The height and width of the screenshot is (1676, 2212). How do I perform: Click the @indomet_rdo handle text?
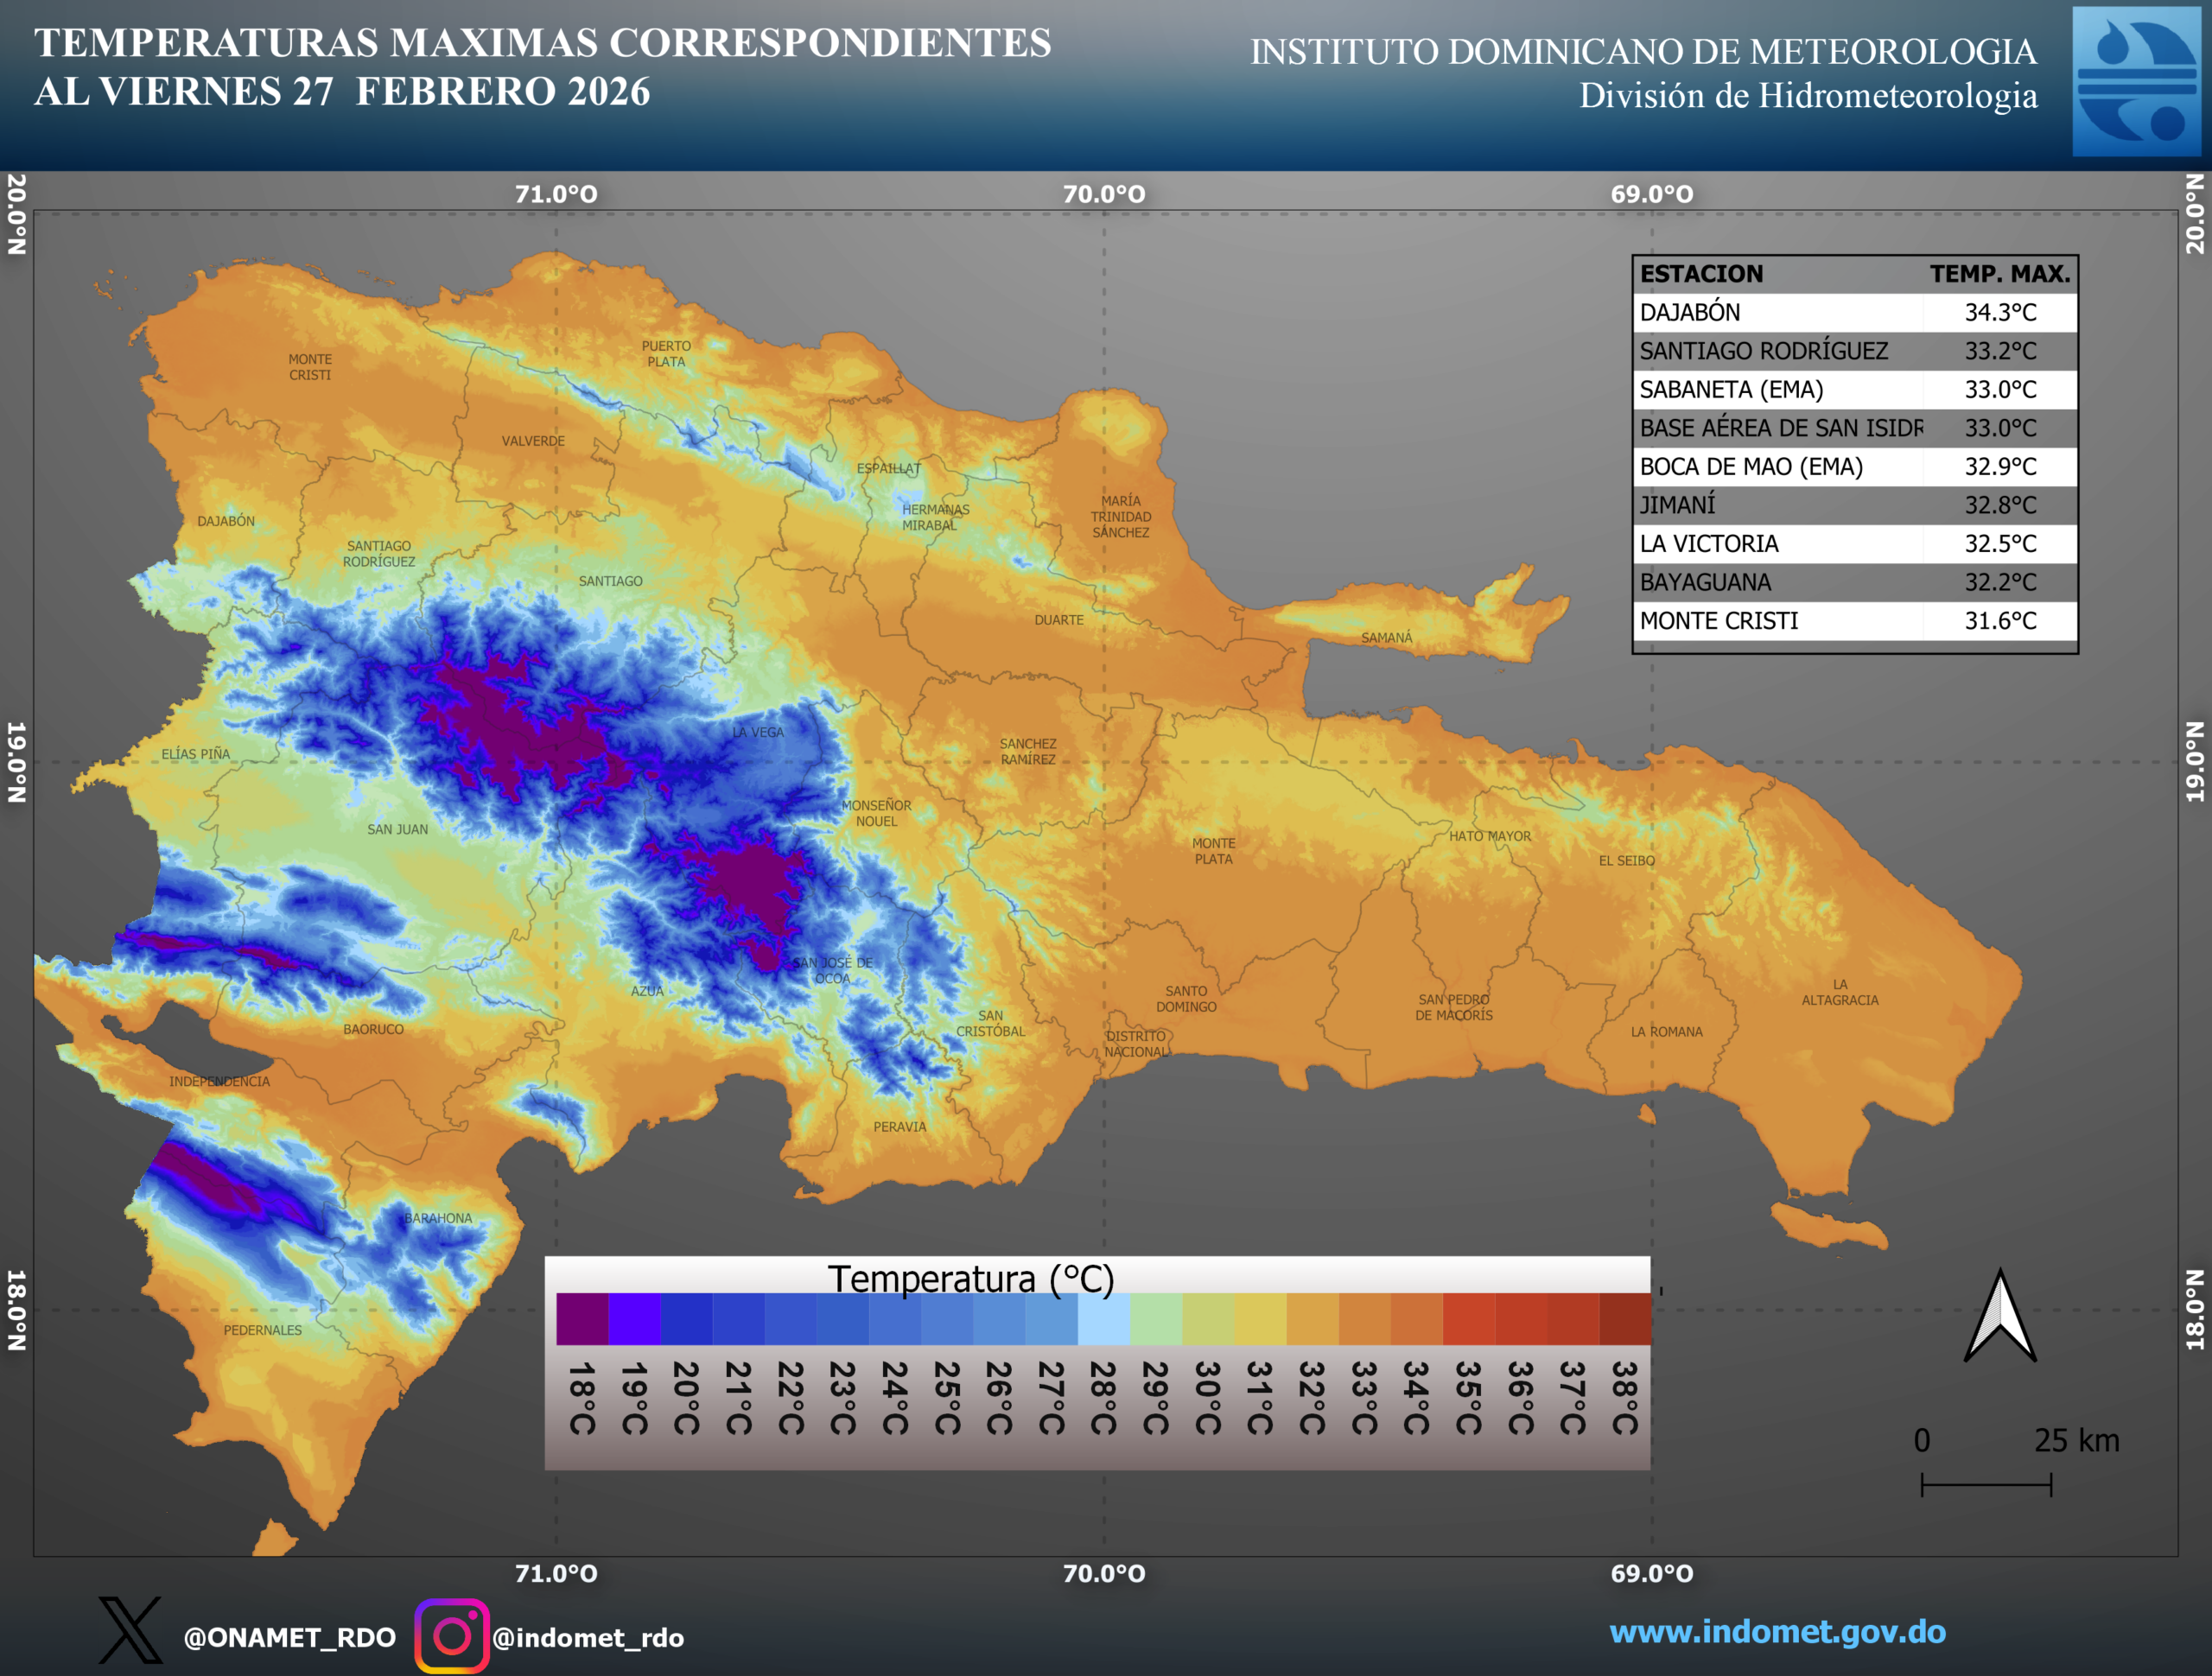point(588,1637)
